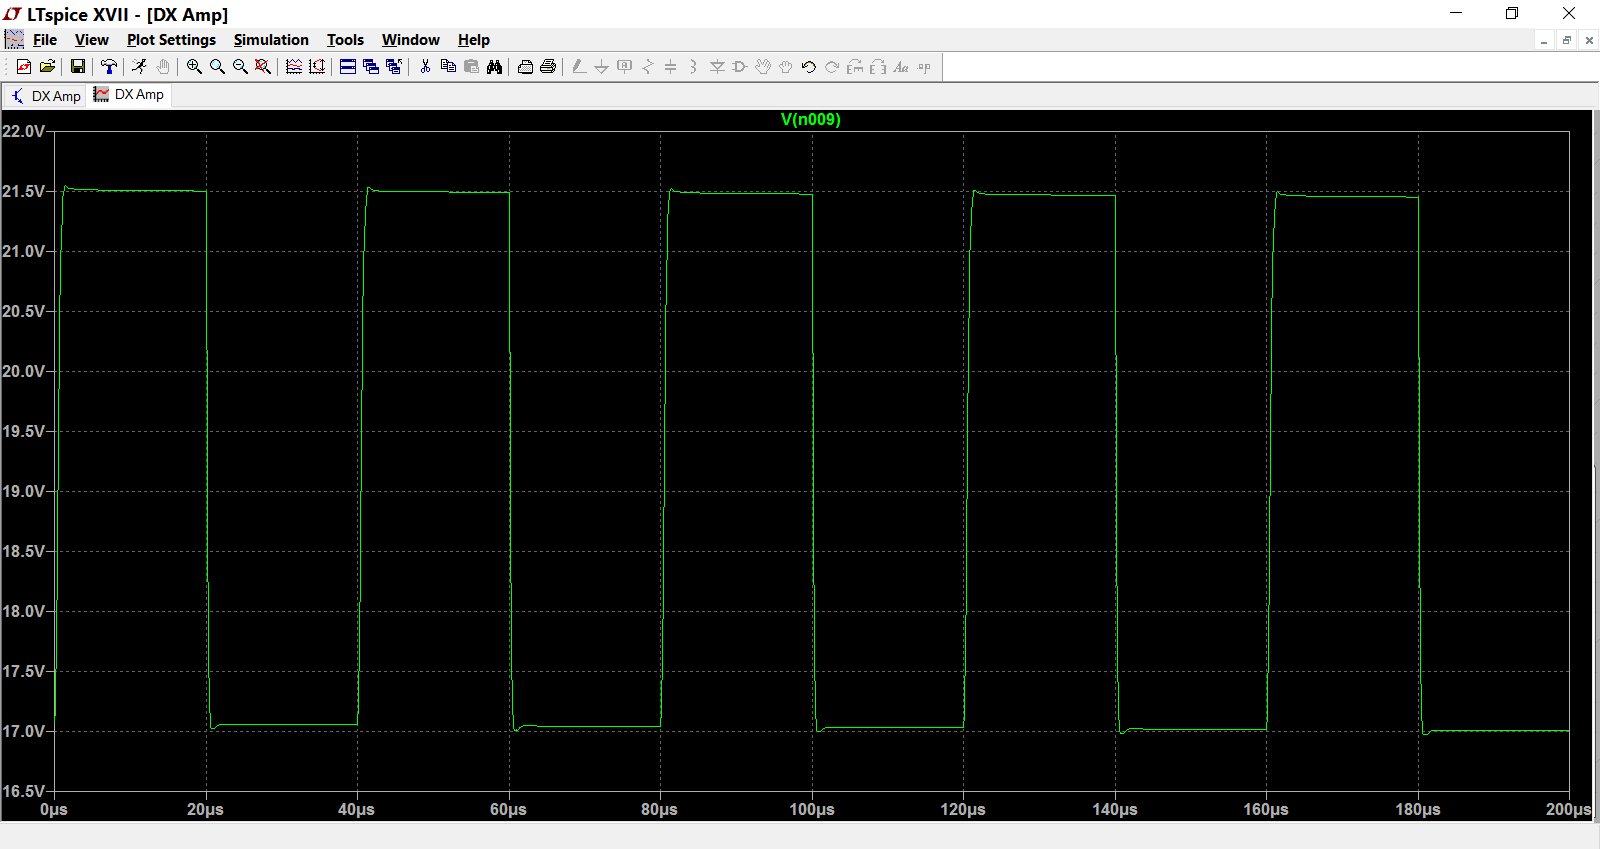Click the Autorange axes icon
Viewport: 1600px width, 849px height.
tap(317, 67)
